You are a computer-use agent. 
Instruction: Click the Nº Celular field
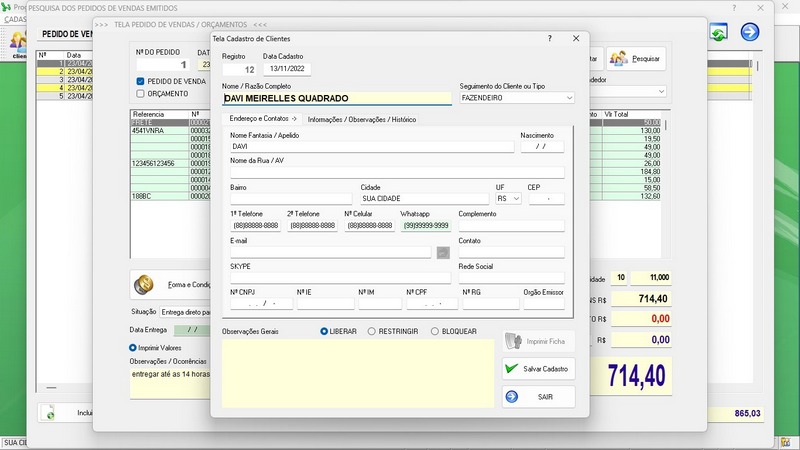(x=370, y=226)
